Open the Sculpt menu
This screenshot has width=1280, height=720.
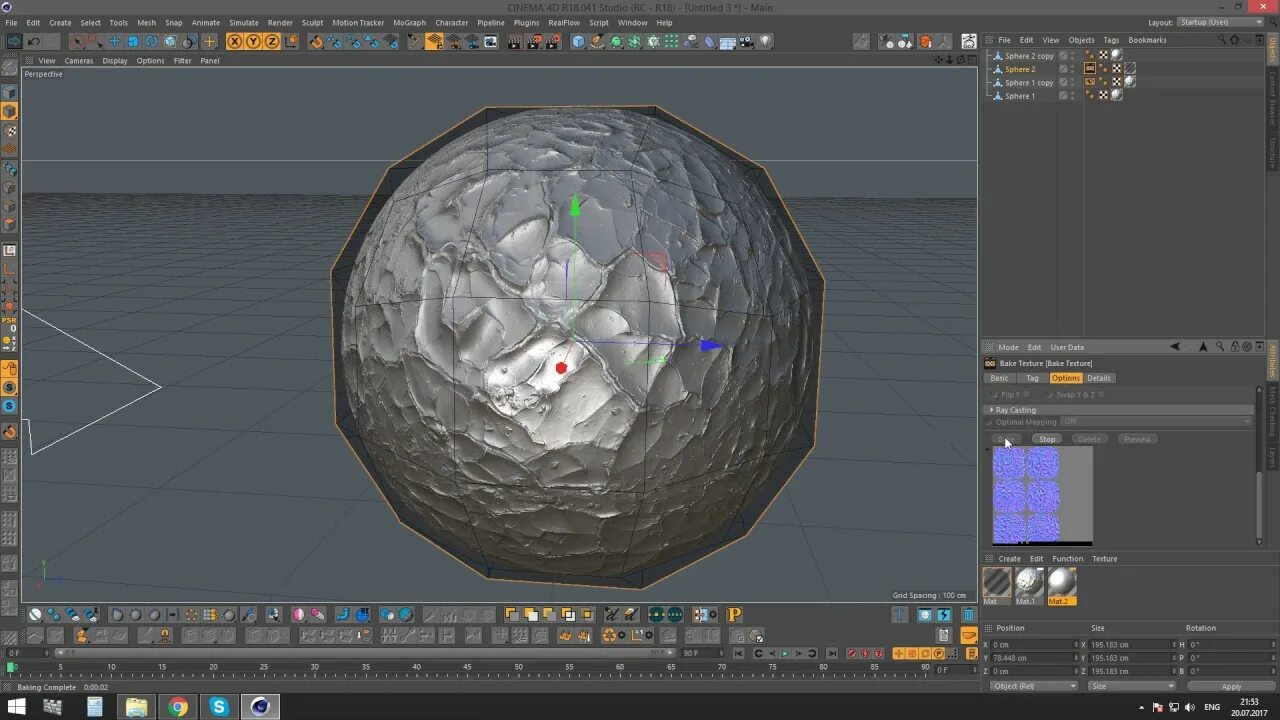tap(312, 22)
